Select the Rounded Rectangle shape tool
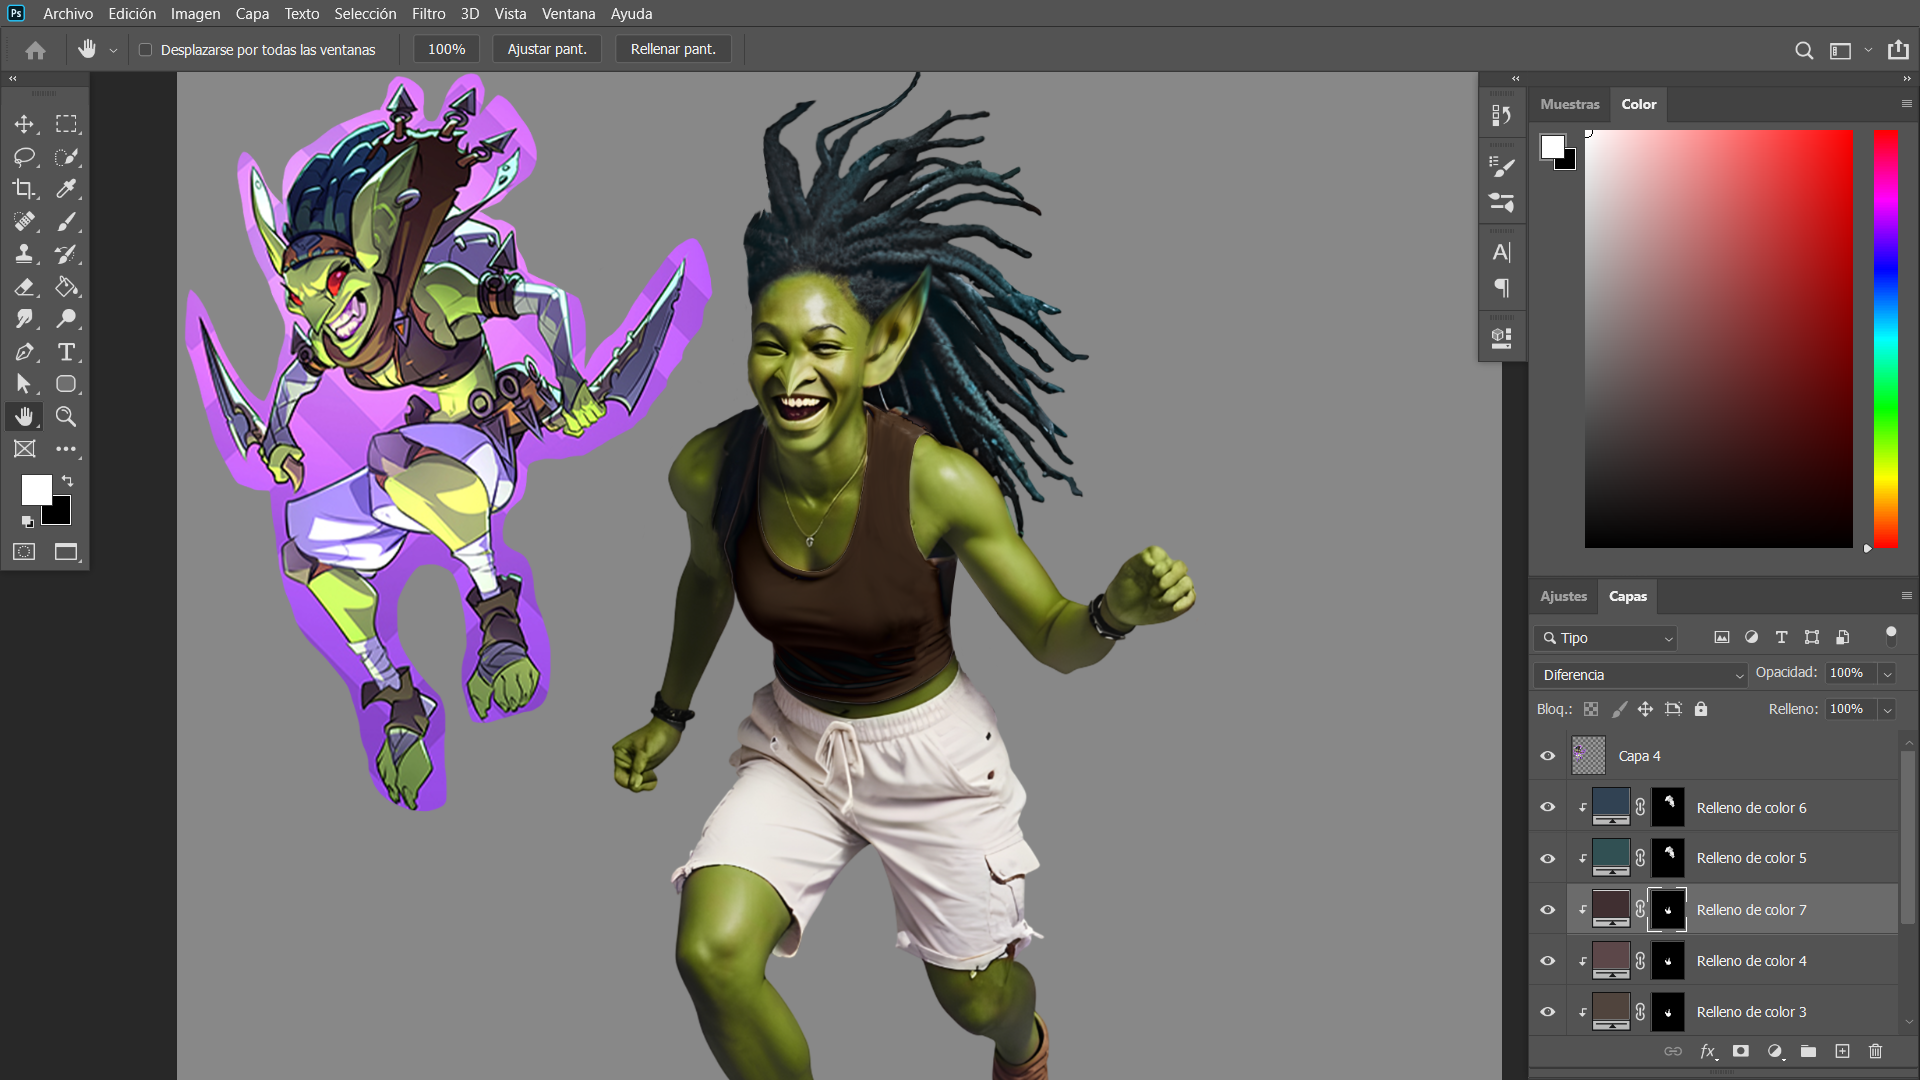 66,384
